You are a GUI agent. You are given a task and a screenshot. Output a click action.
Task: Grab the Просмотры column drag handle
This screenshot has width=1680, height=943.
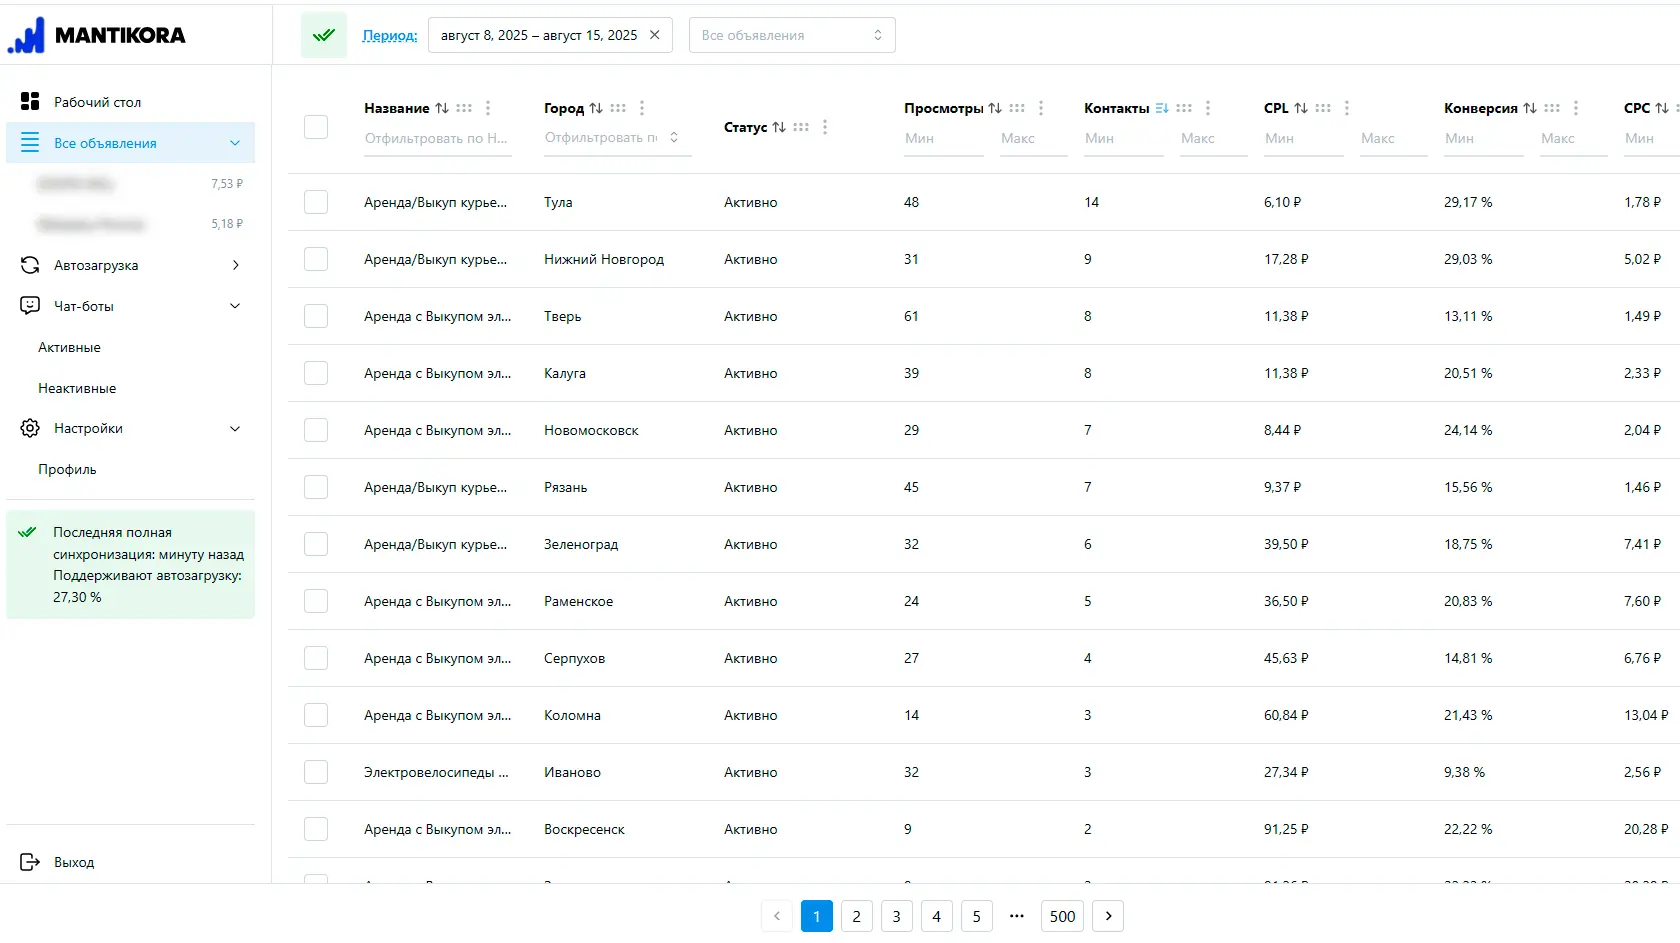click(1017, 108)
